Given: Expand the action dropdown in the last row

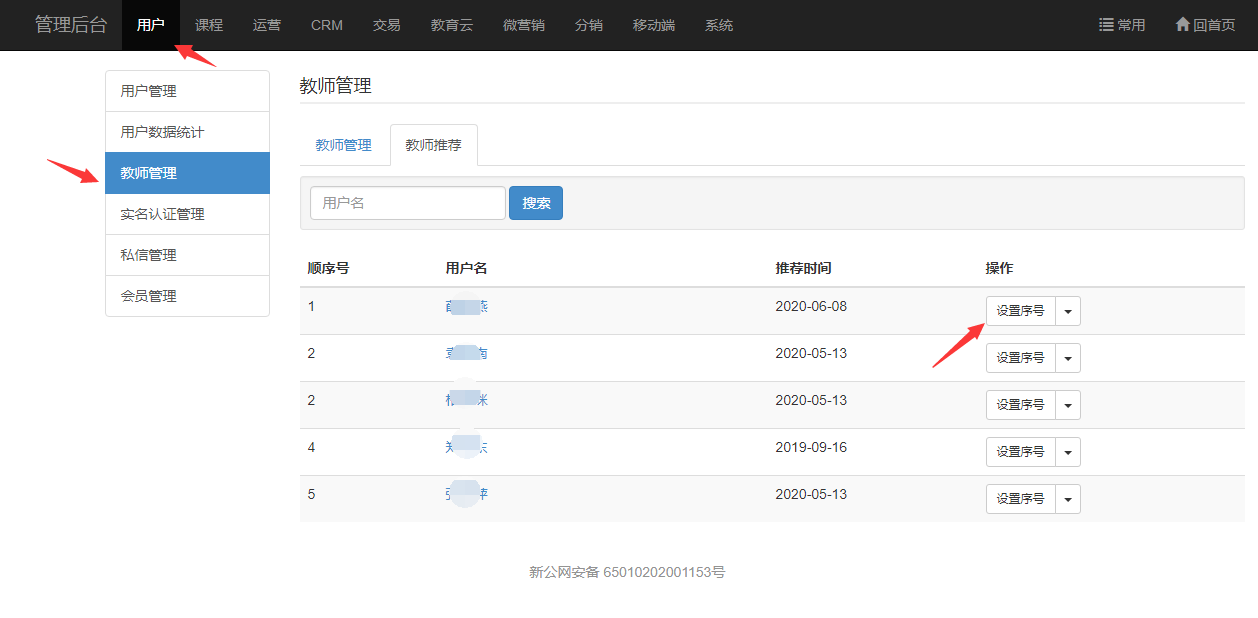Looking at the screenshot, I should pos(1068,499).
